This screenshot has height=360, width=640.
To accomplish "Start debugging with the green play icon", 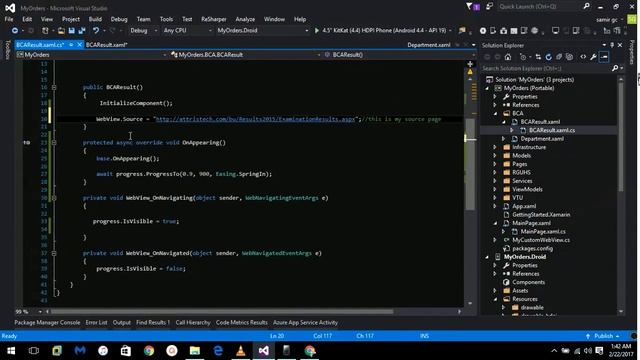I will (316, 31).
